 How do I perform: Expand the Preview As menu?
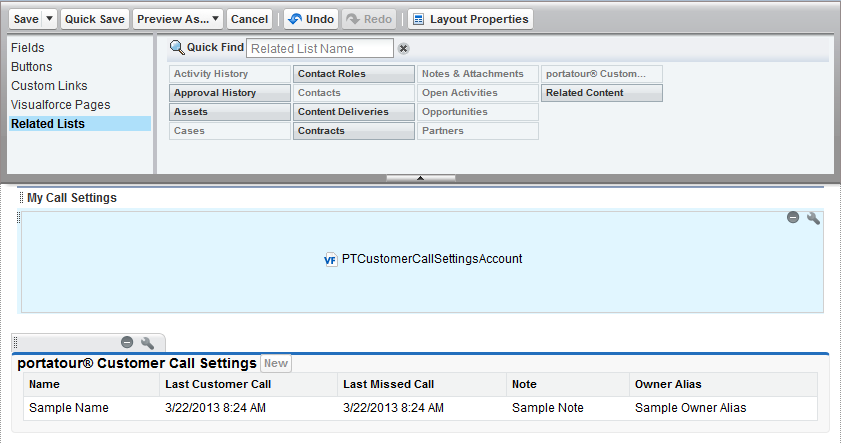[x=178, y=19]
